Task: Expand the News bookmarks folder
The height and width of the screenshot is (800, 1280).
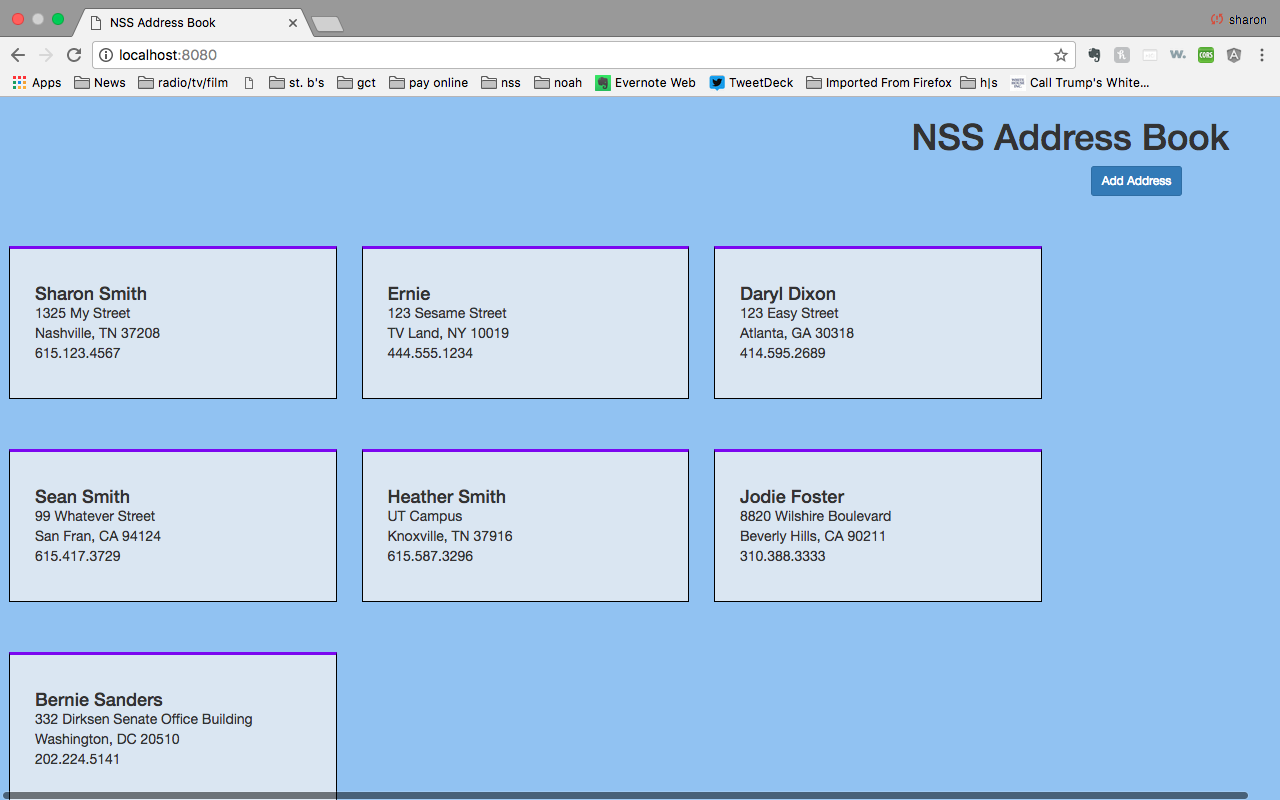Action: (99, 83)
